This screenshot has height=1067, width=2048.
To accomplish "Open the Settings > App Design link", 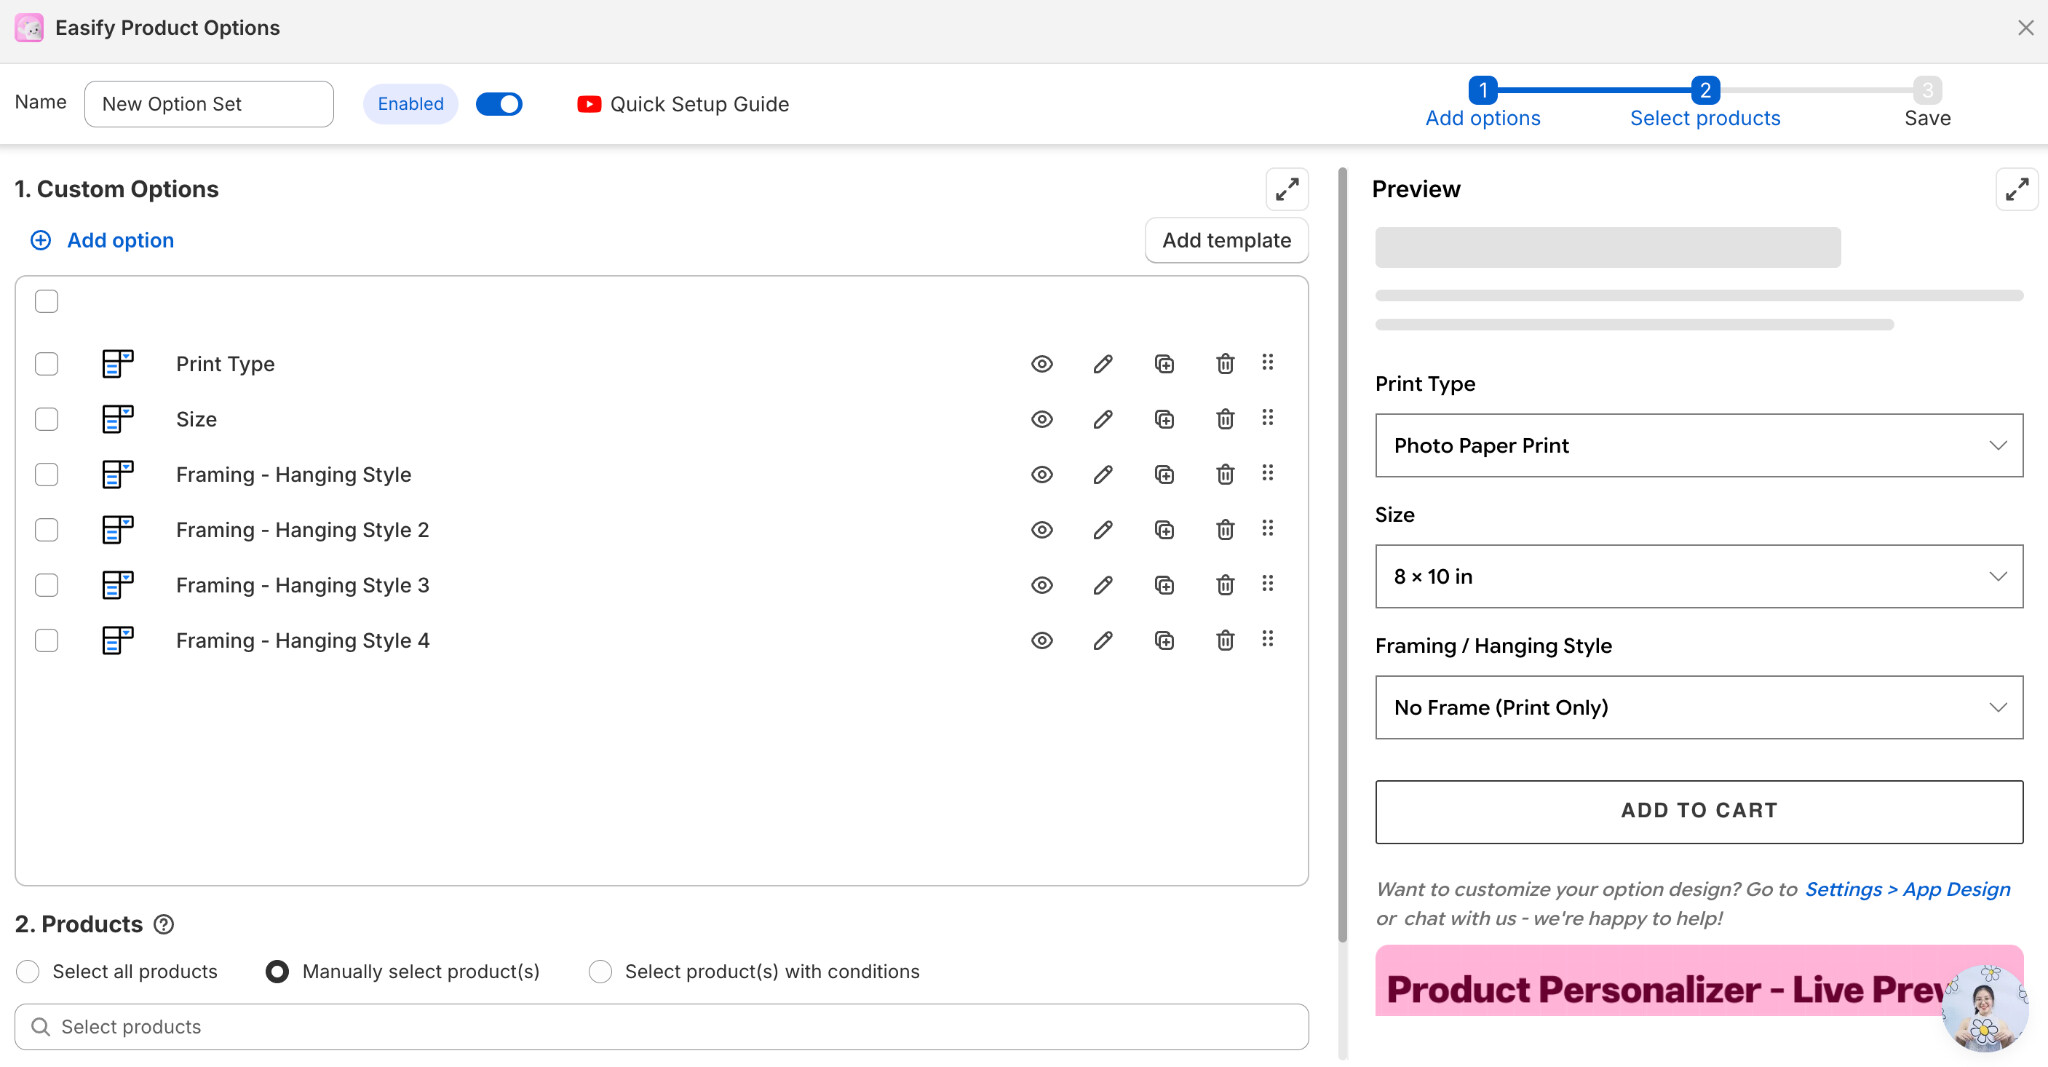I will pyautogui.click(x=1907, y=889).
